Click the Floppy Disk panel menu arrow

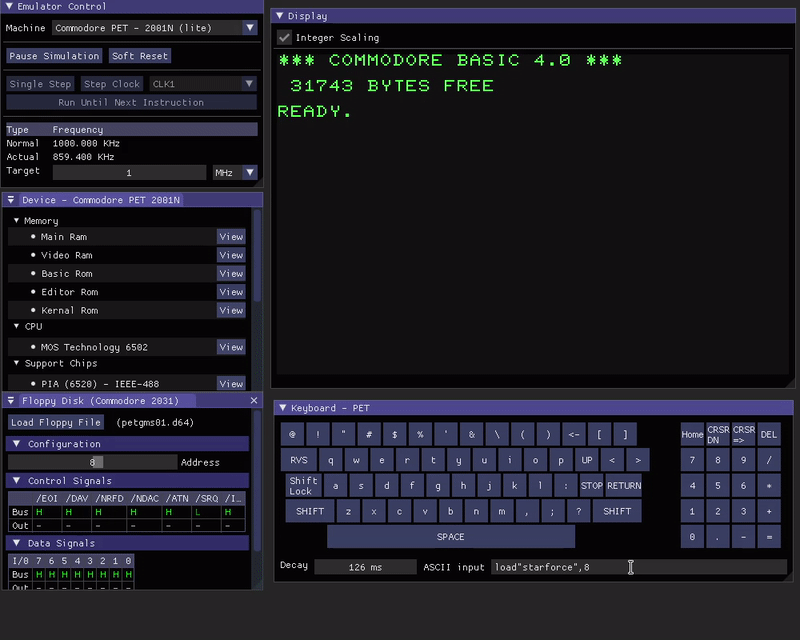click(x=11, y=401)
